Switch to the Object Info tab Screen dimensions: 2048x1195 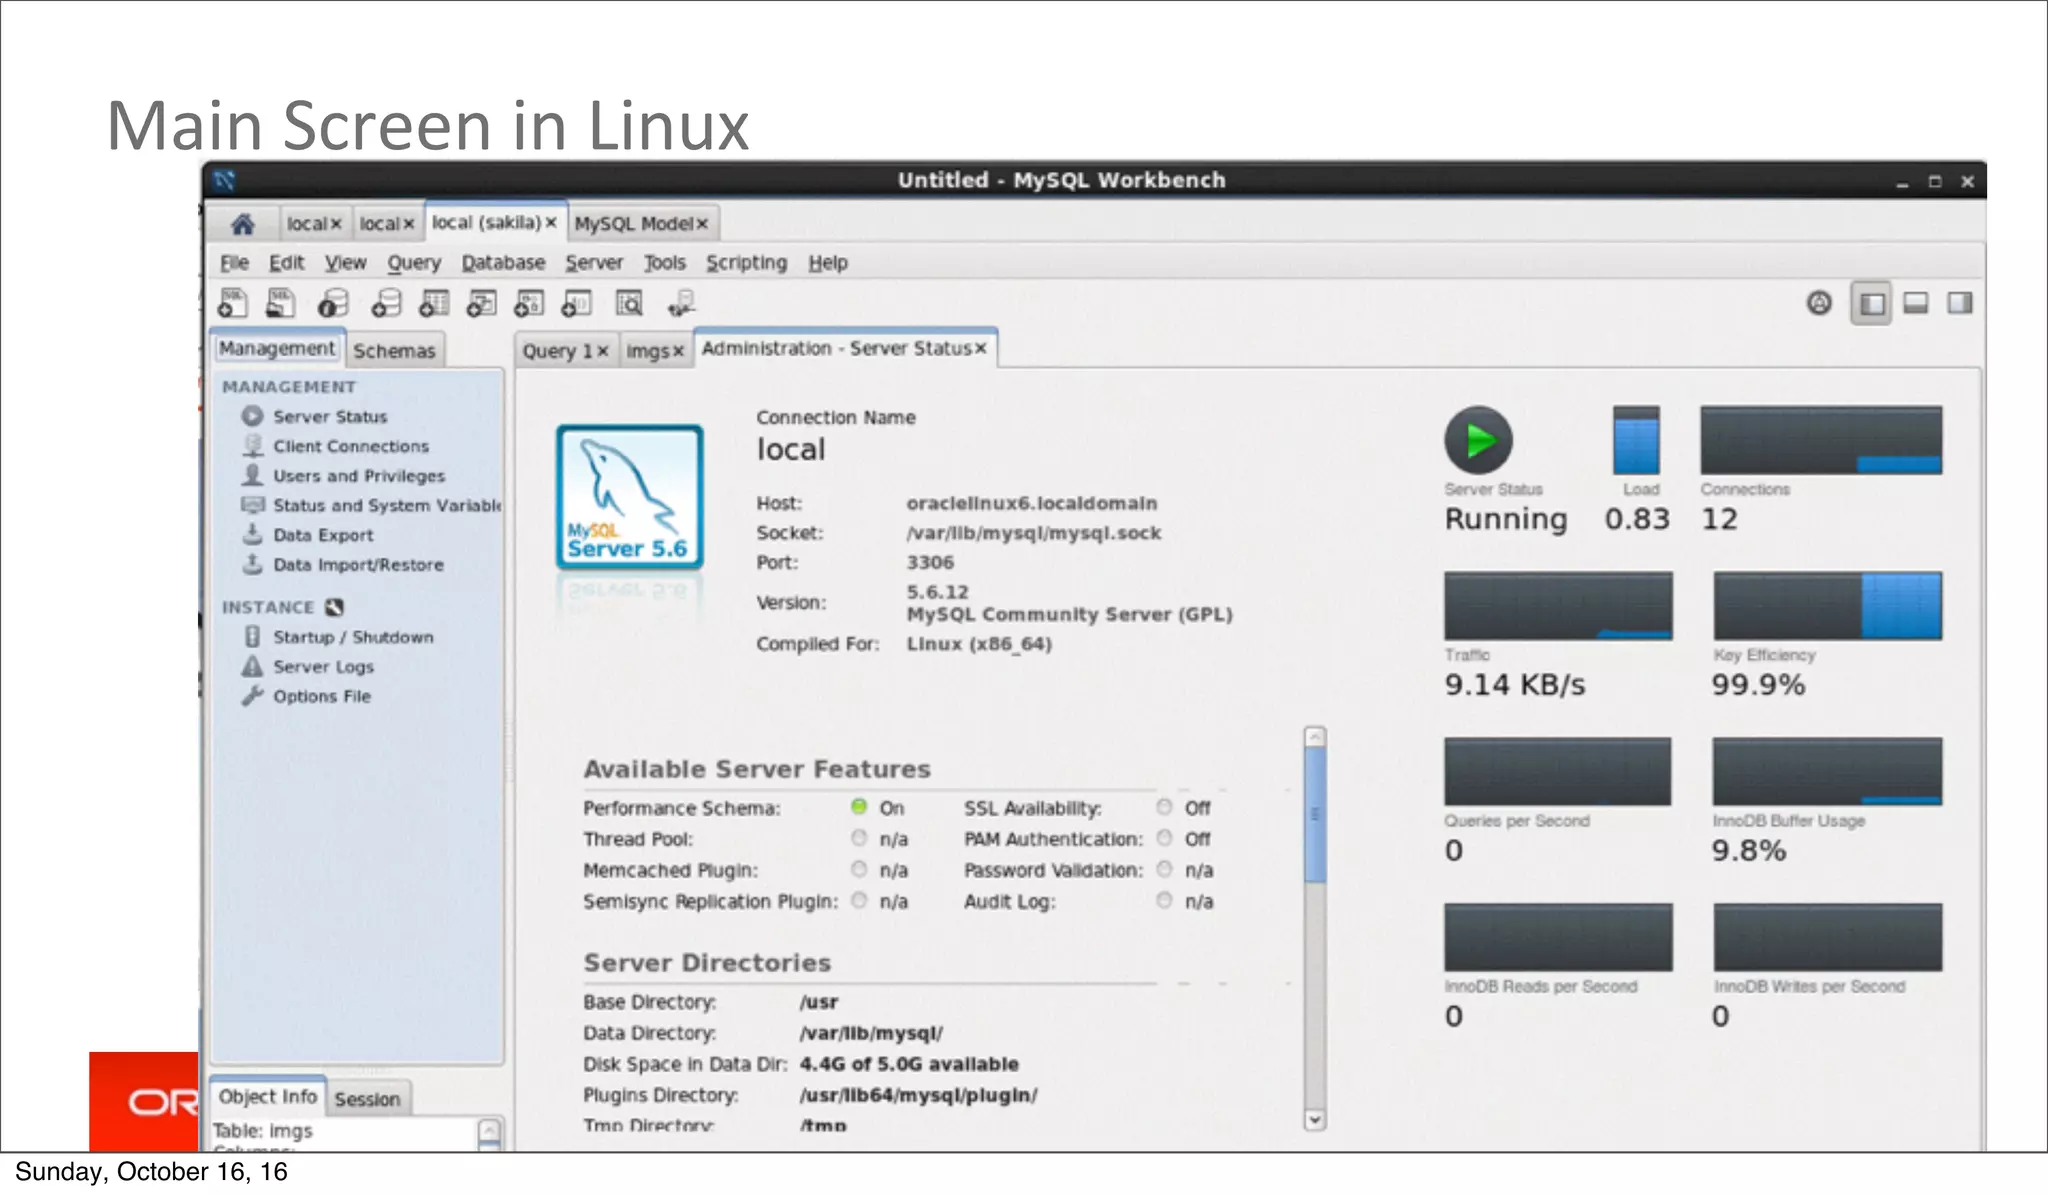[x=268, y=1097]
